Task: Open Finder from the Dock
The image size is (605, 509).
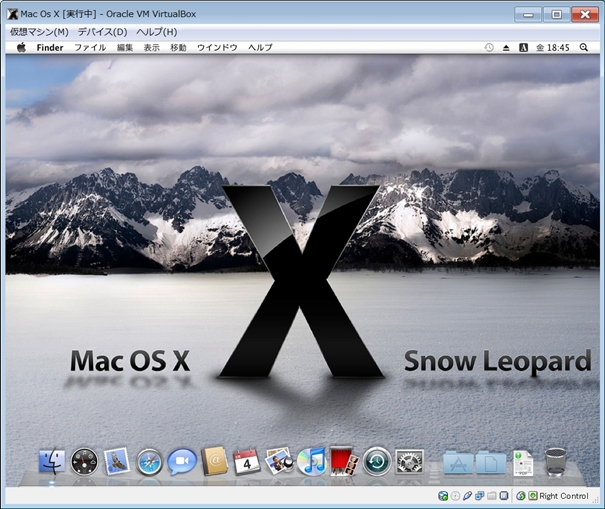Action: [x=52, y=461]
